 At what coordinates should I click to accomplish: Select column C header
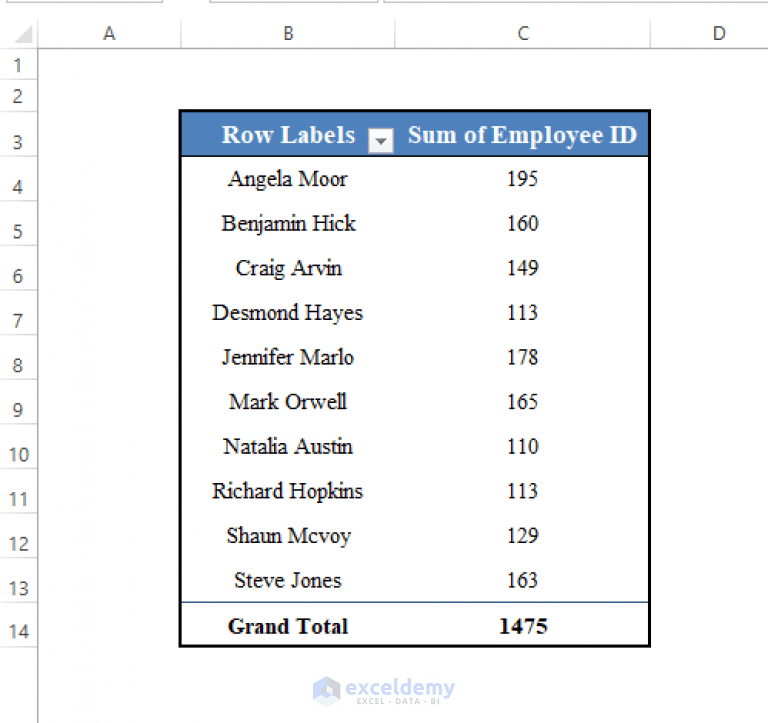pos(523,33)
